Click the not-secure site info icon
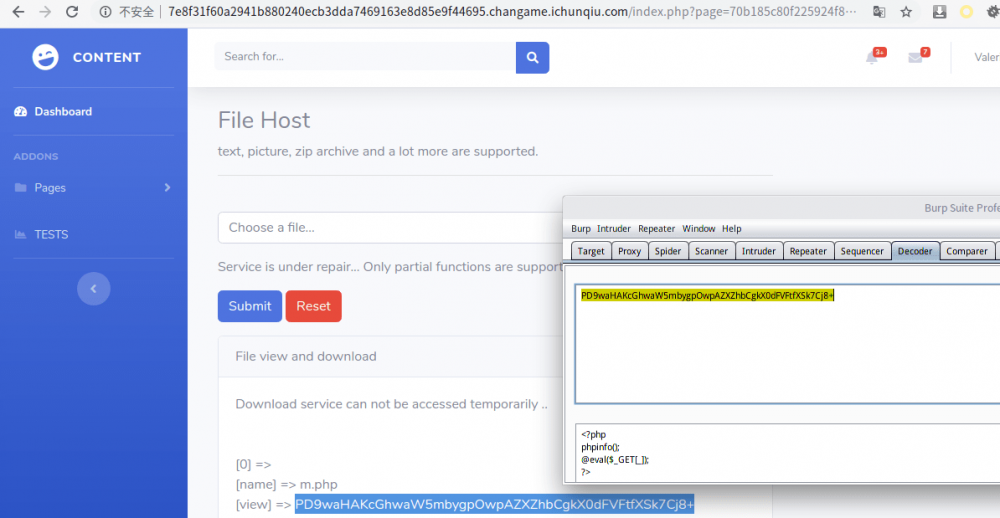 click(x=106, y=12)
